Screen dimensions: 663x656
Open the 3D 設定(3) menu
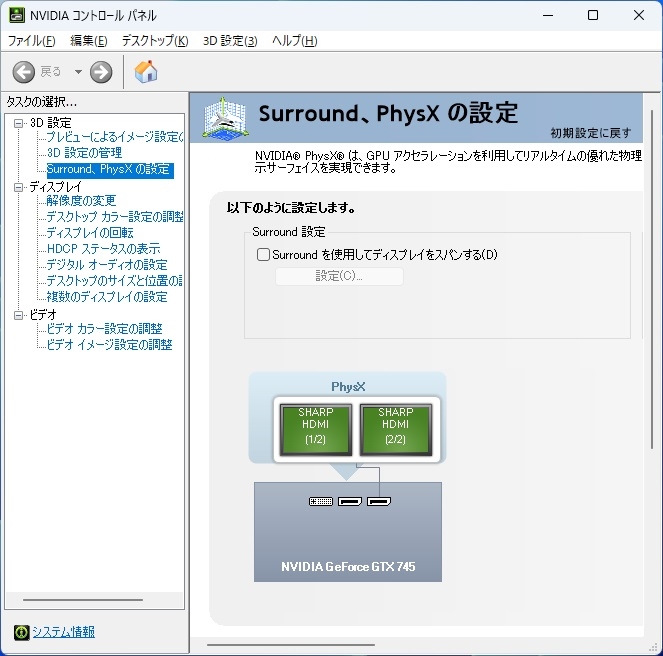click(230, 41)
